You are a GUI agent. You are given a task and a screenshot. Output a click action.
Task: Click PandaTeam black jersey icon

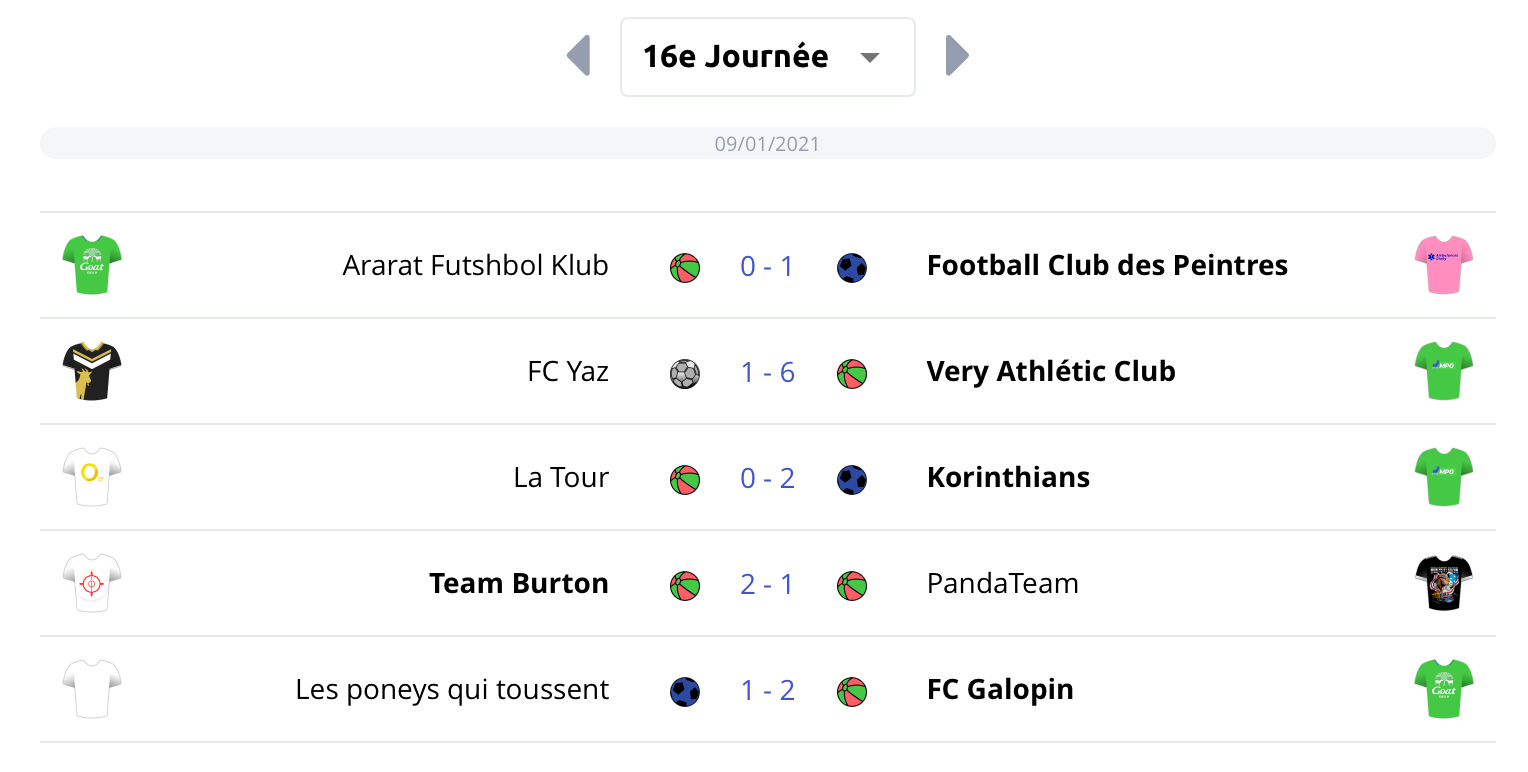click(x=1443, y=583)
